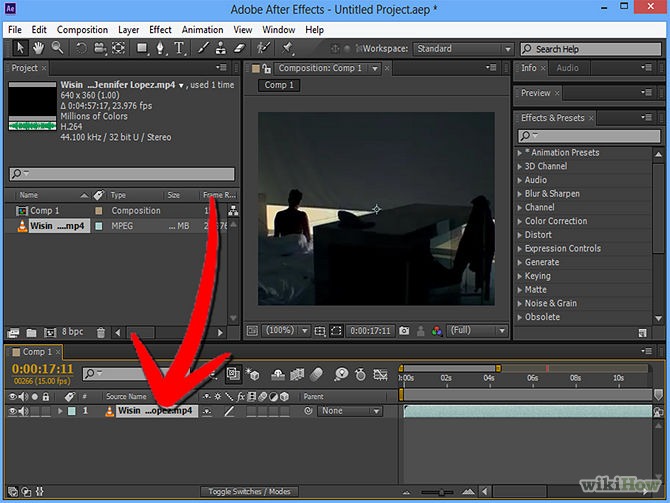Viewport: 670px width, 503px height.
Task: Open the project flowchart icon
Action: pyautogui.click(x=233, y=210)
